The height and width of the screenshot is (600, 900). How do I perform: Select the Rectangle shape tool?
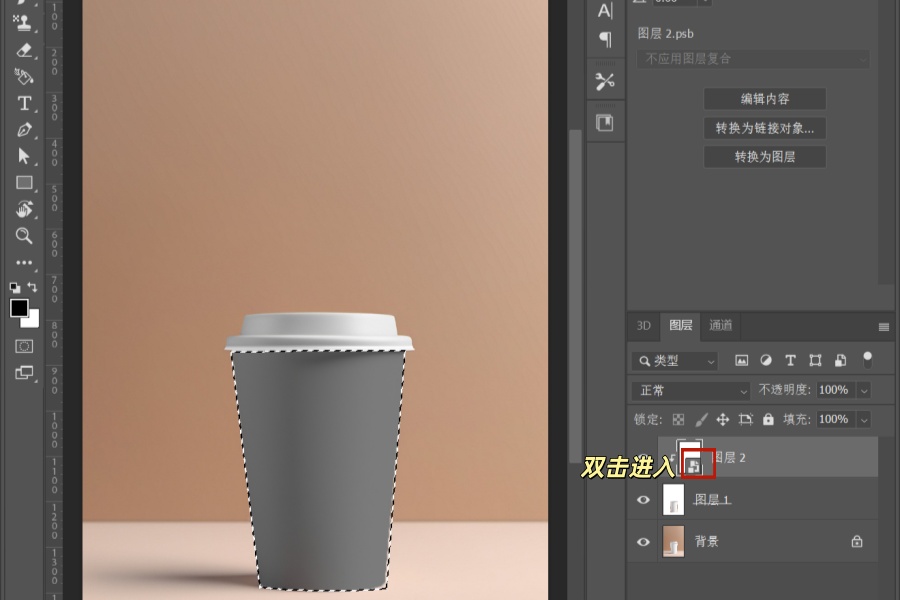[24, 183]
